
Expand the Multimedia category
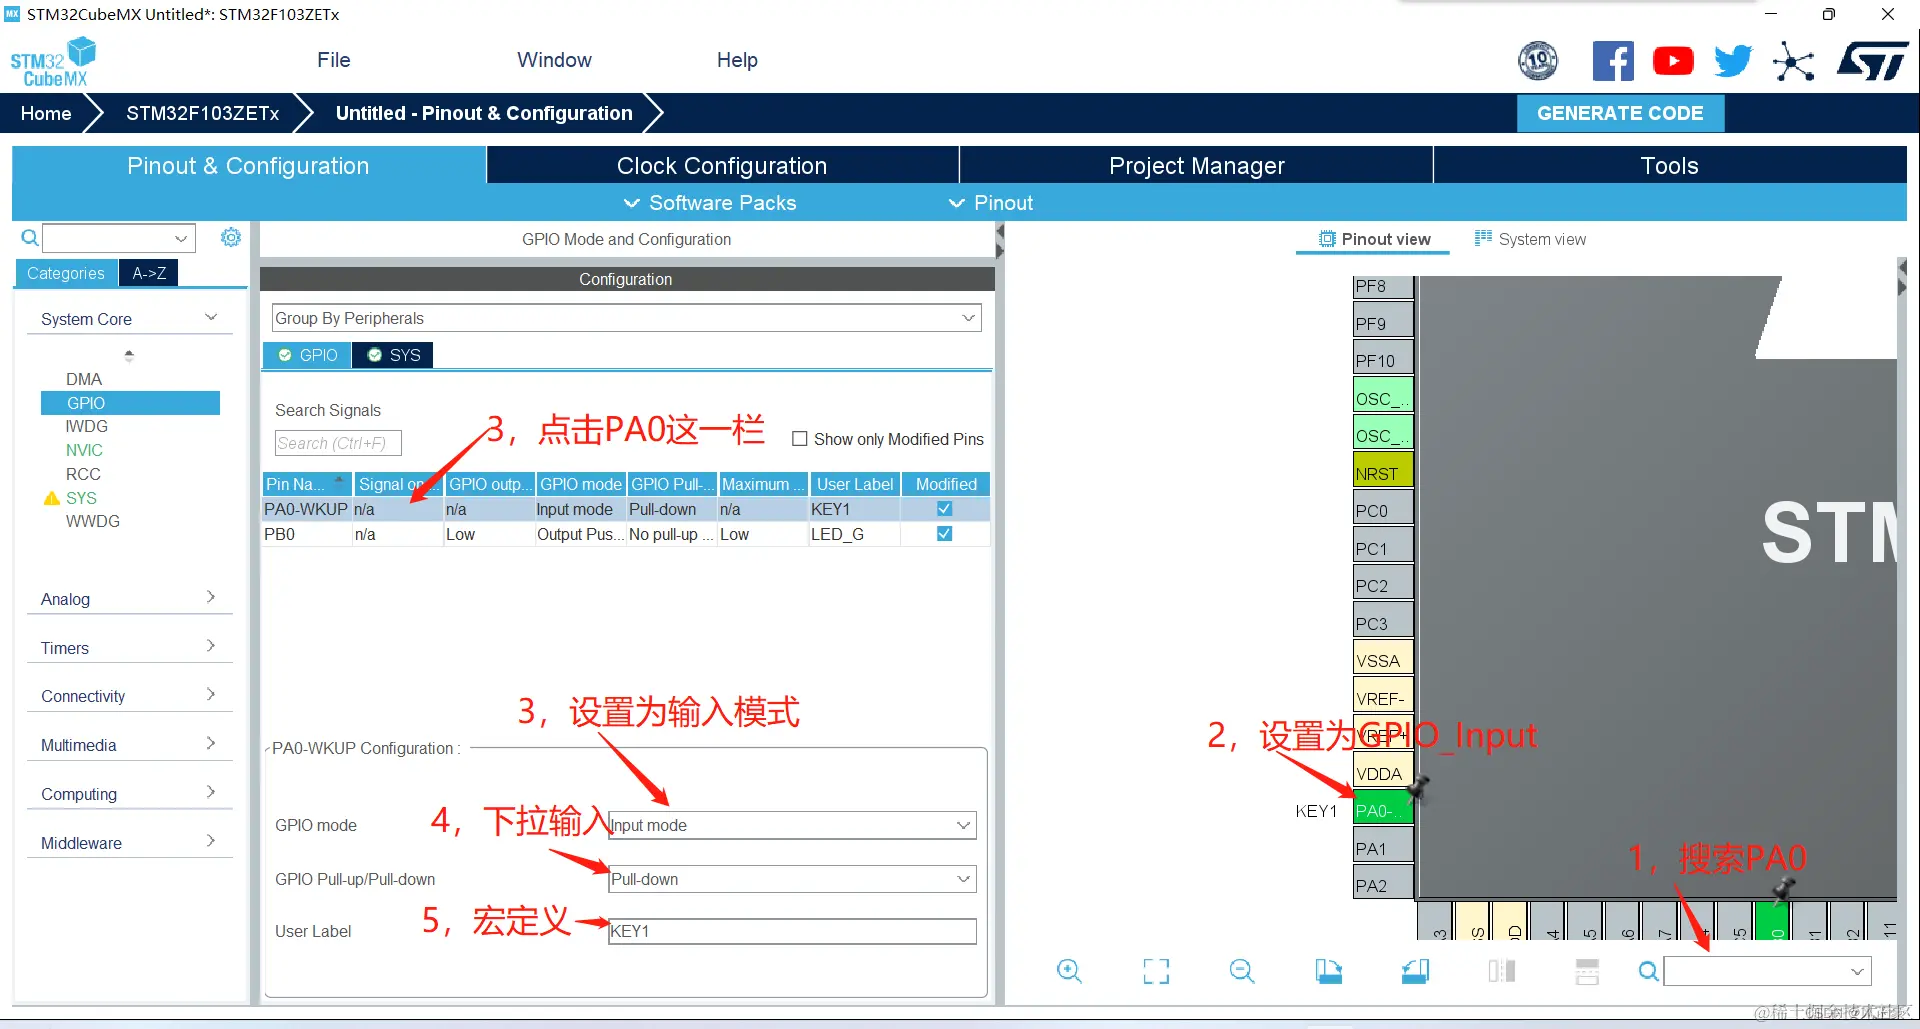[129, 745]
